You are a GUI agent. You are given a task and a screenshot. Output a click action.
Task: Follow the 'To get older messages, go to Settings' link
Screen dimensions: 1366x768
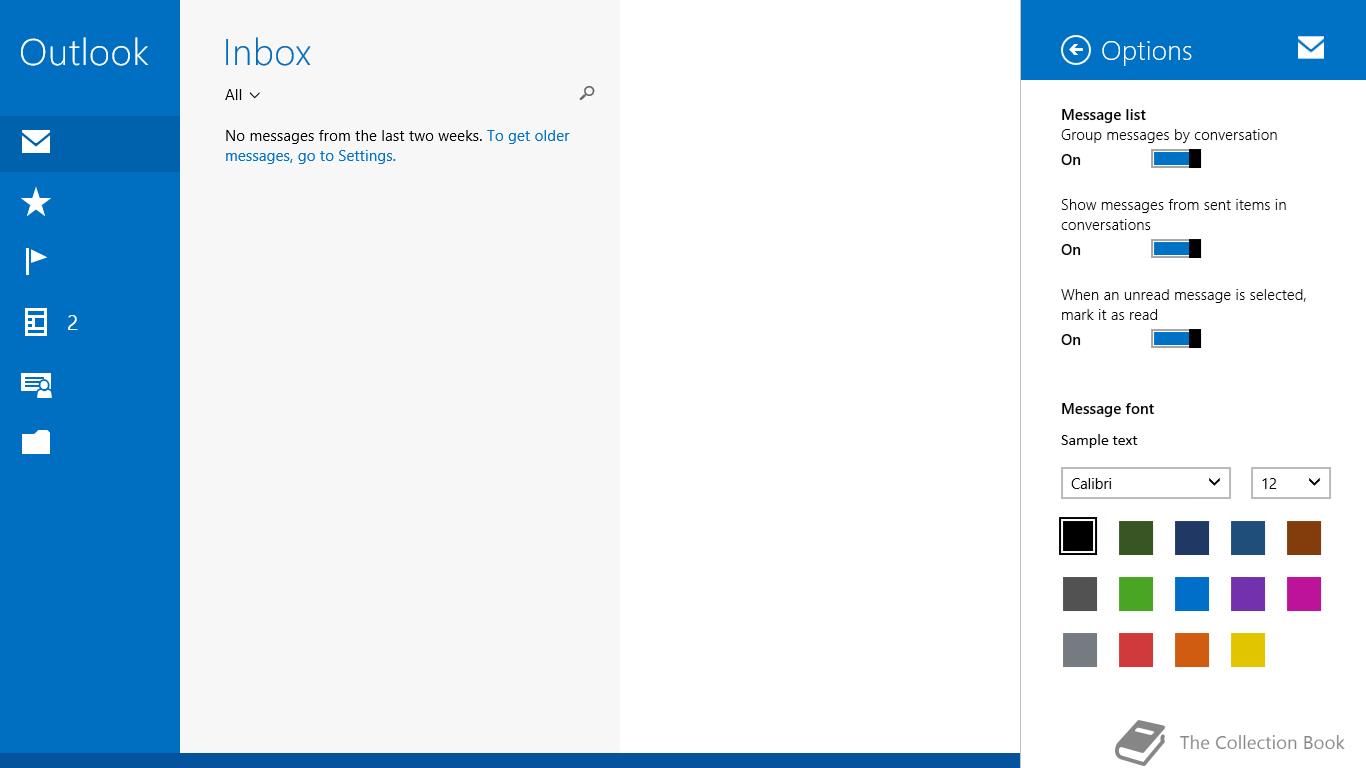click(397, 146)
